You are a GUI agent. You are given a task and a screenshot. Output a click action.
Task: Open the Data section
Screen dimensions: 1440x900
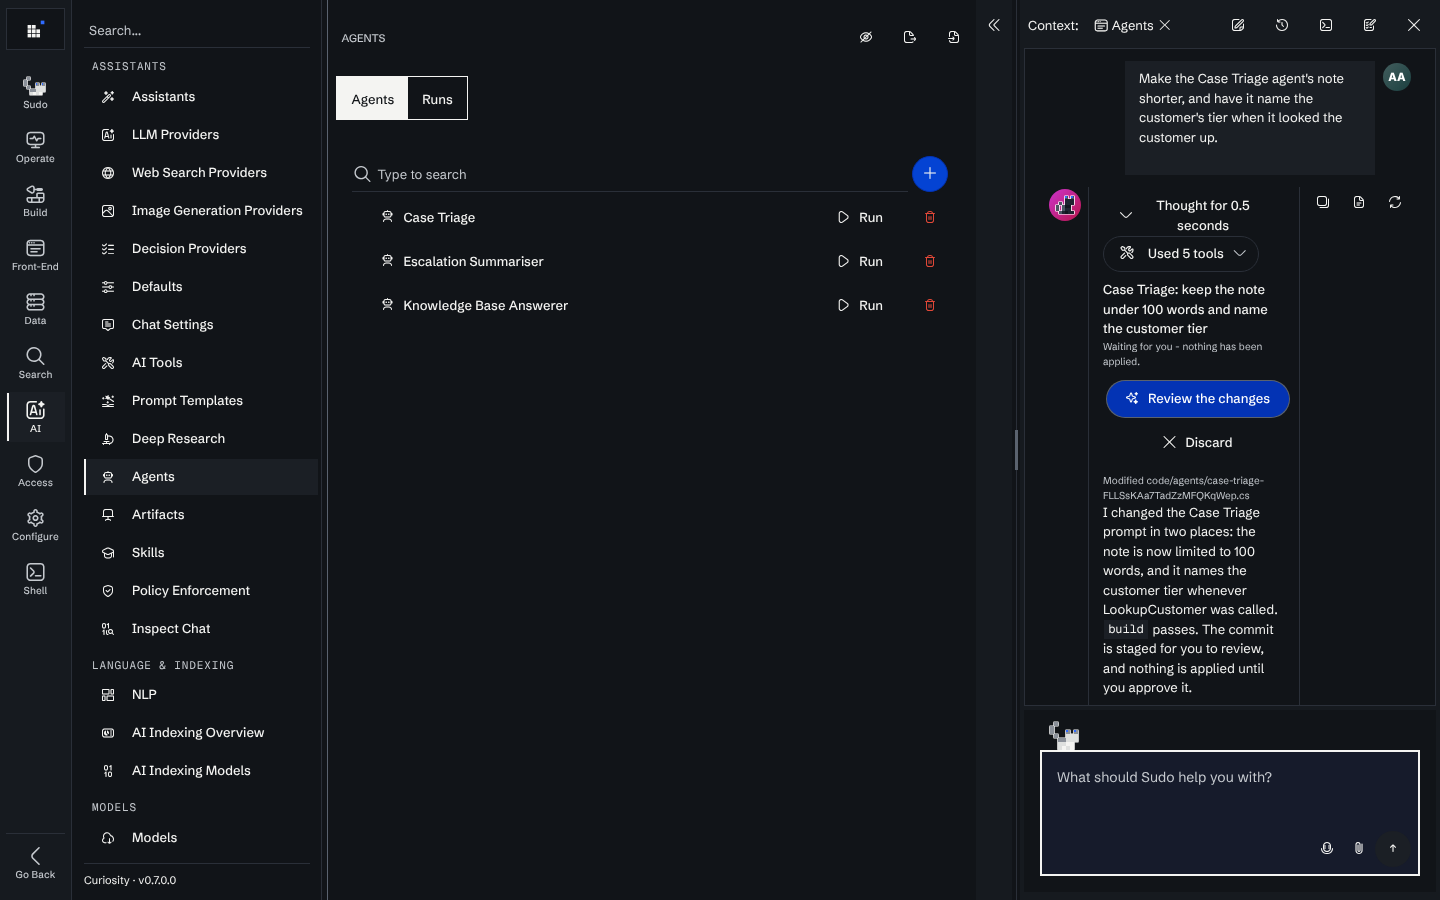coord(35,308)
